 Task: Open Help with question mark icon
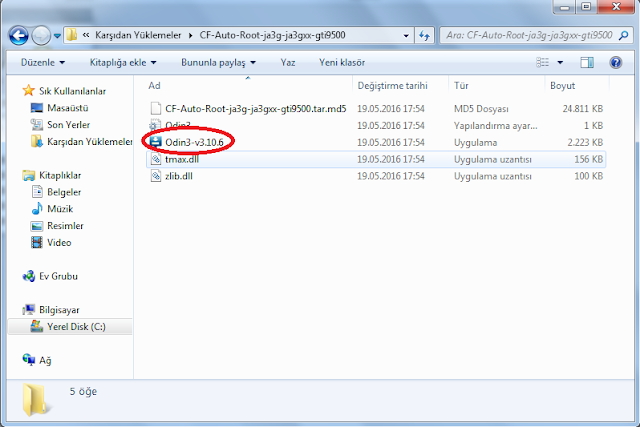coord(616,62)
